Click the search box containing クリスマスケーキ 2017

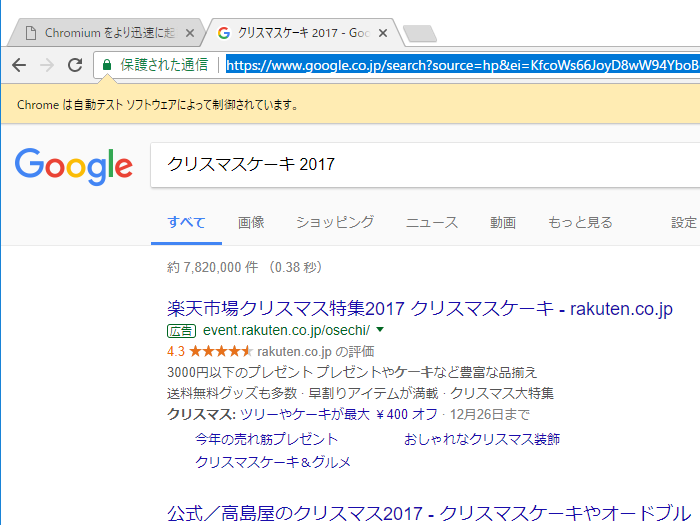(x=425, y=165)
